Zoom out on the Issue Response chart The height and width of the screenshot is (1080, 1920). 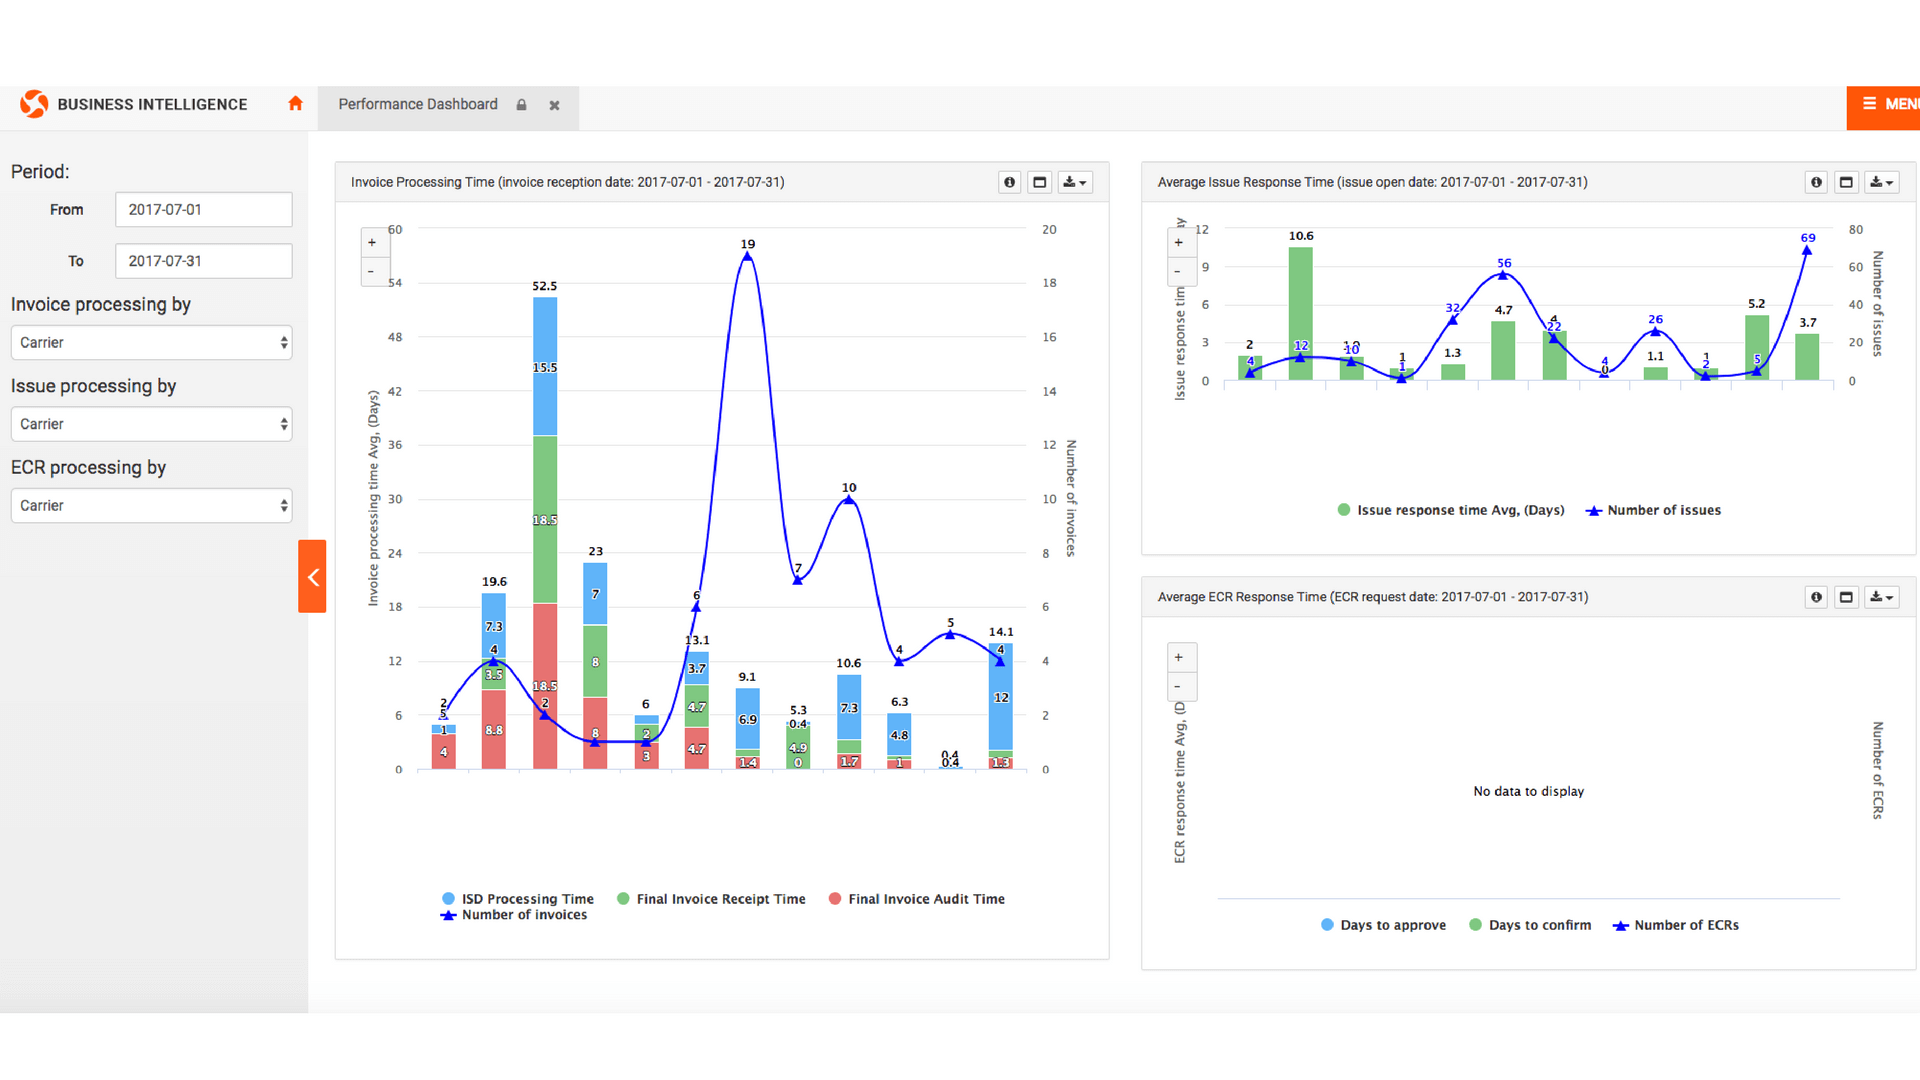1178,271
